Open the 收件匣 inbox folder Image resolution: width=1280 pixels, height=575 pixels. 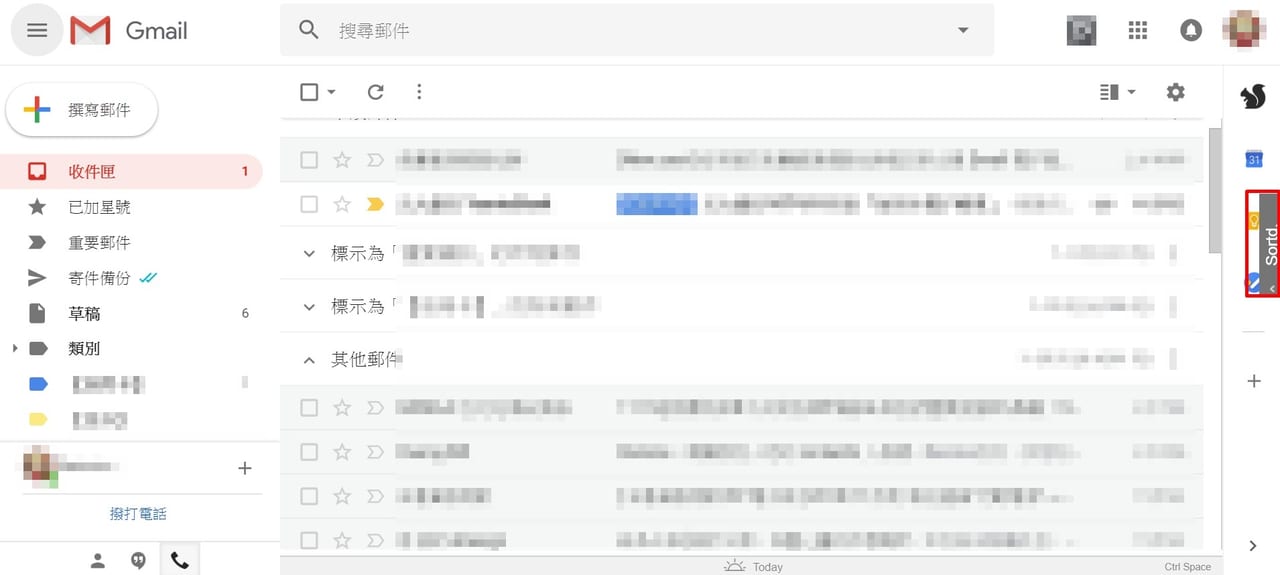coord(131,171)
